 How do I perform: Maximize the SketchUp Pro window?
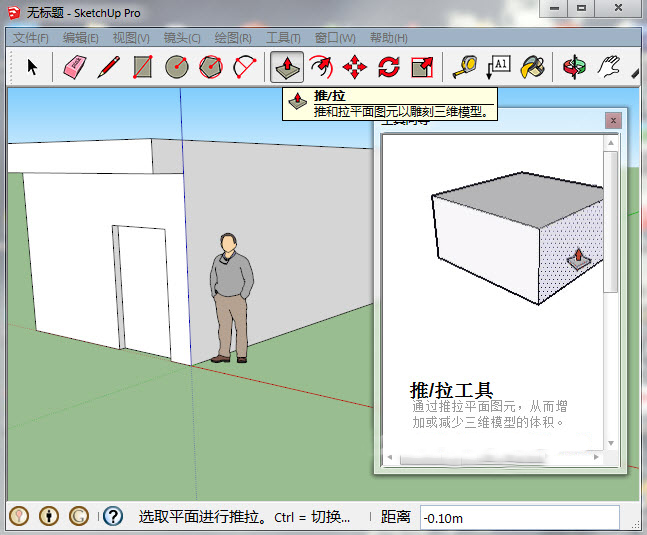point(581,8)
